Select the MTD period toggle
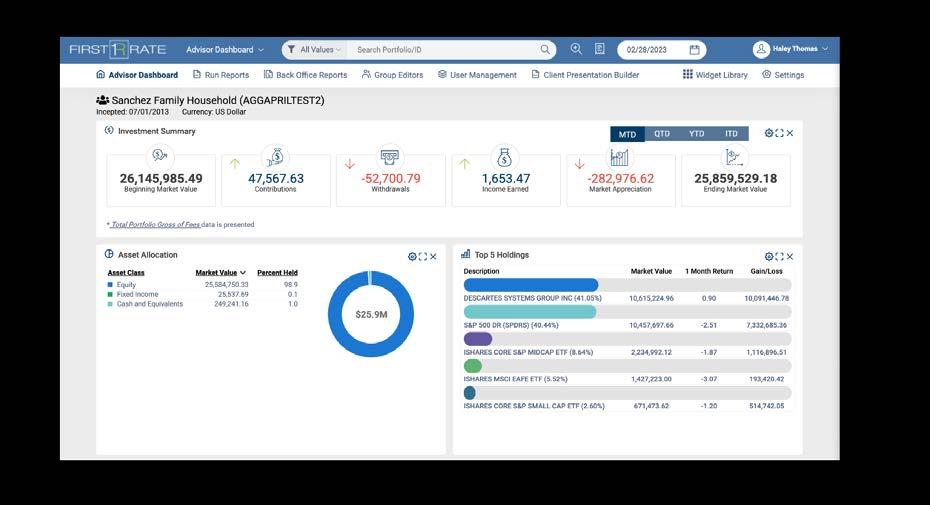Viewport: 930px width, 505px height. coord(627,134)
